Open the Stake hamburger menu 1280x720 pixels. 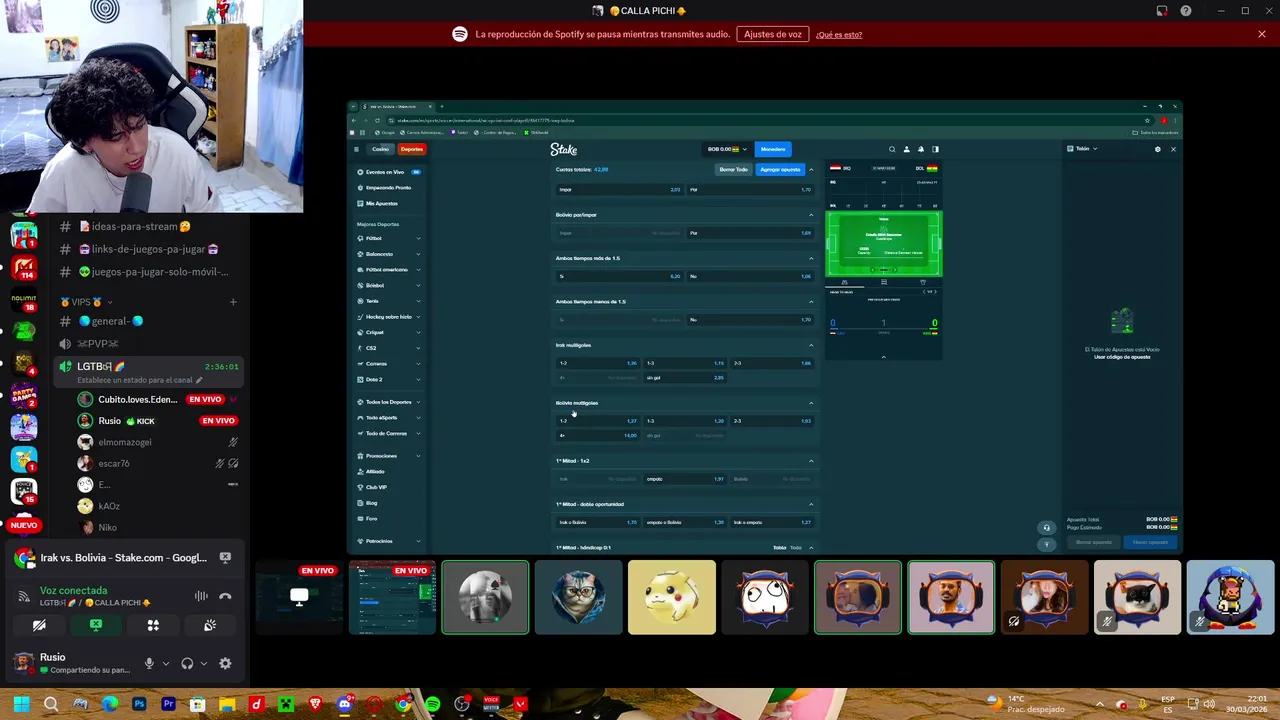pyautogui.click(x=356, y=149)
